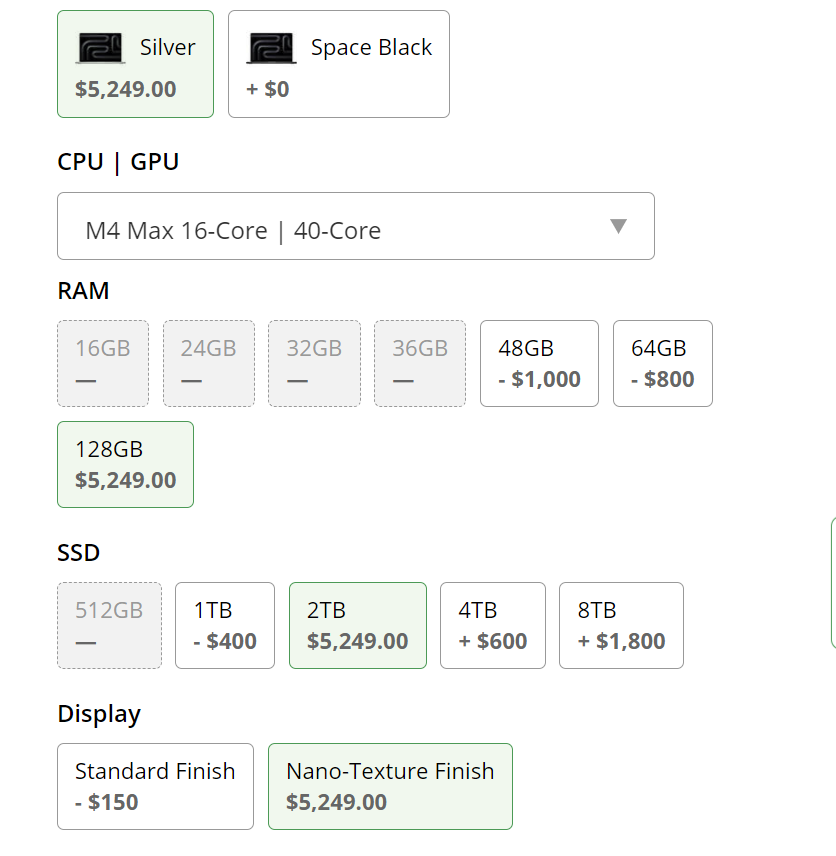Image resolution: width=836 pixels, height=856 pixels.
Task: Select the Nano-Texture Finish display
Action: coord(390,787)
